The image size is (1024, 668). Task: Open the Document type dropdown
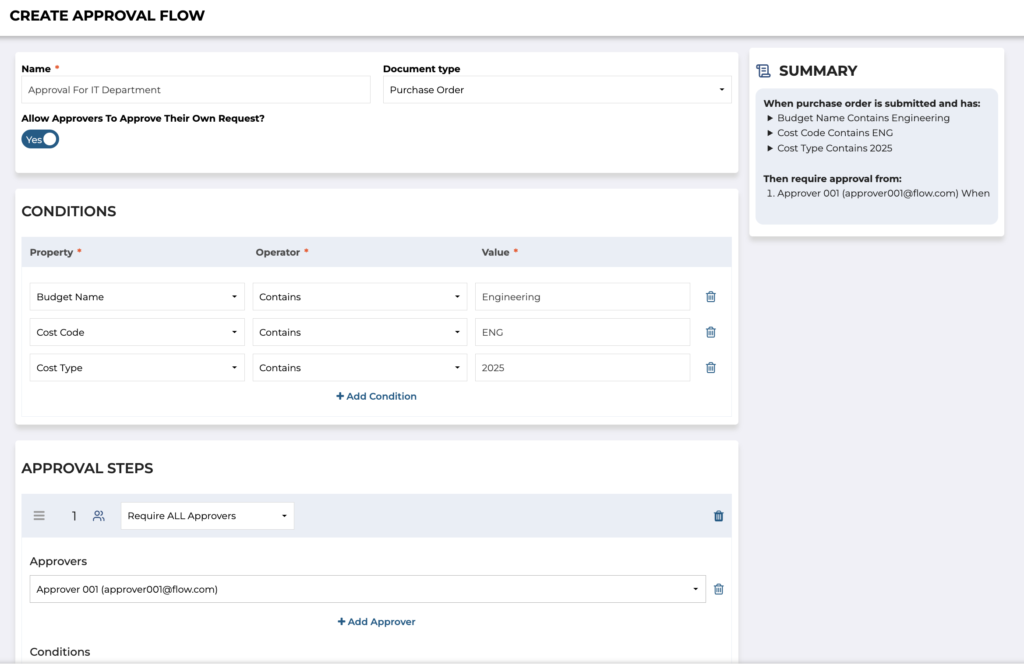click(x=556, y=90)
